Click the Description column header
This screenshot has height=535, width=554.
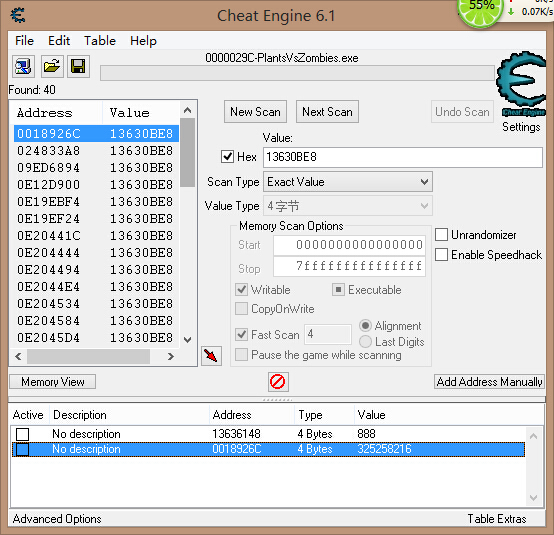[x=129, y=415]
